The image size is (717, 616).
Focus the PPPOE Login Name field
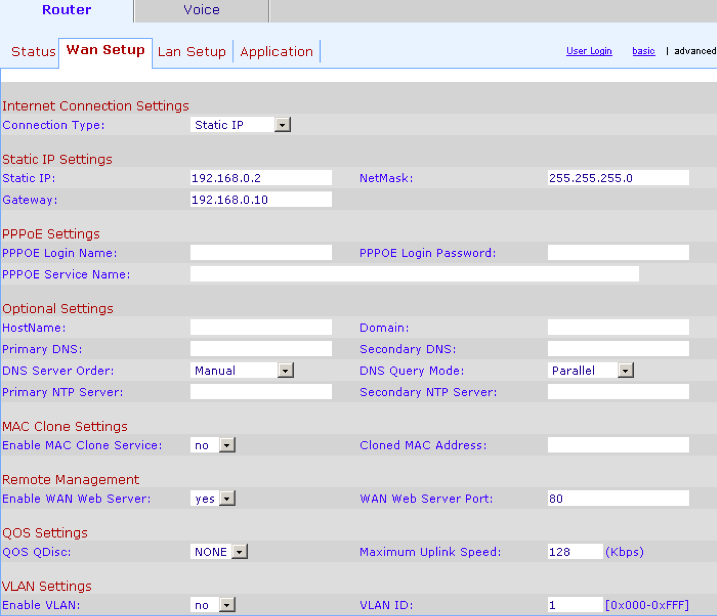coord(261,253)
